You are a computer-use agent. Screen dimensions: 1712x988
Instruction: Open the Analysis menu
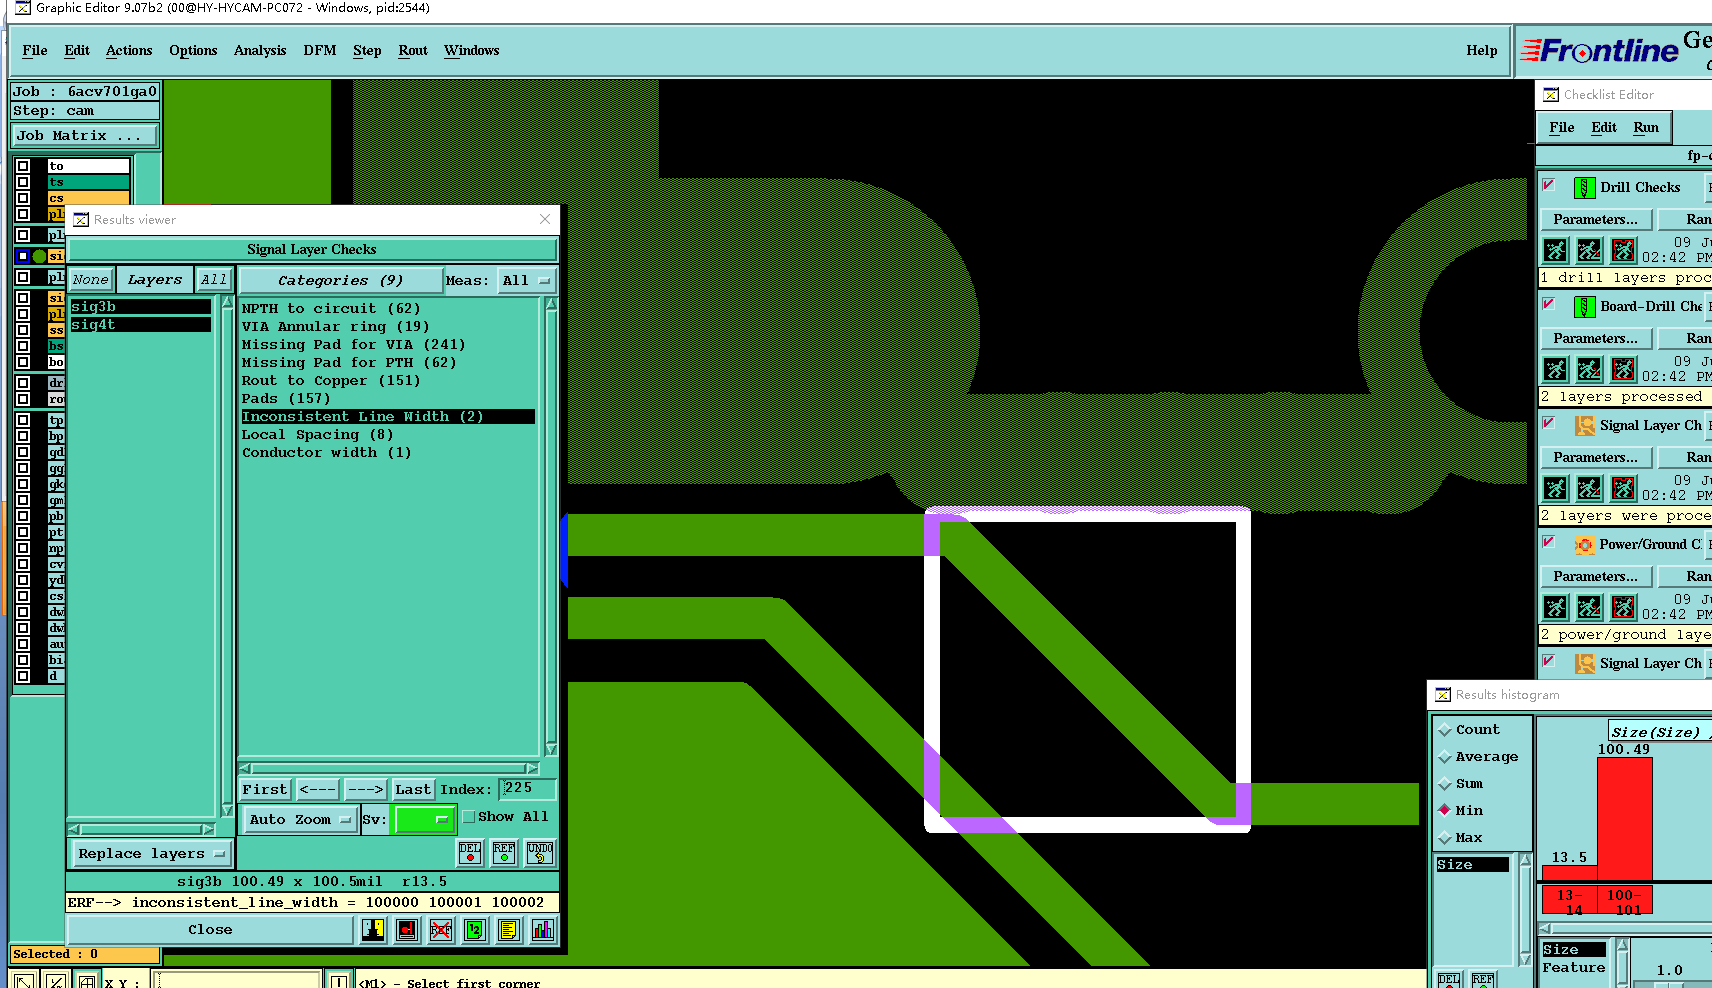(x=260, y=50)
